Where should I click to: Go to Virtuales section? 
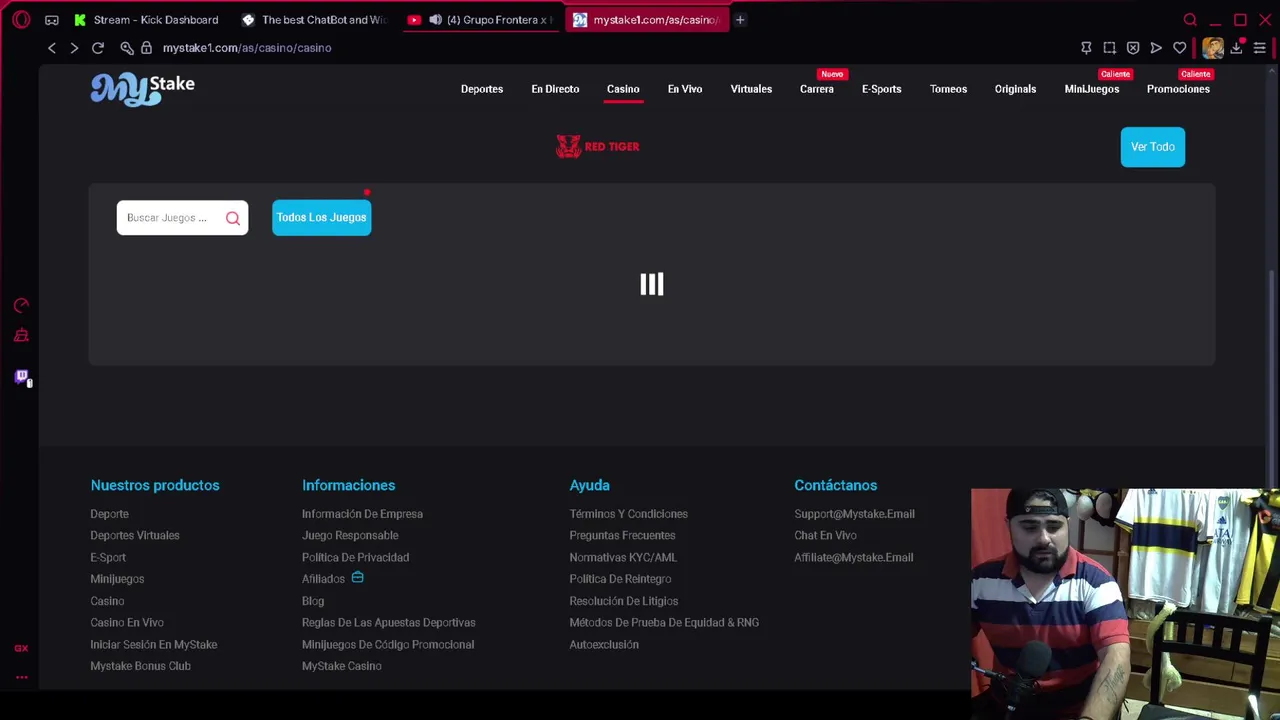point(751,89)
